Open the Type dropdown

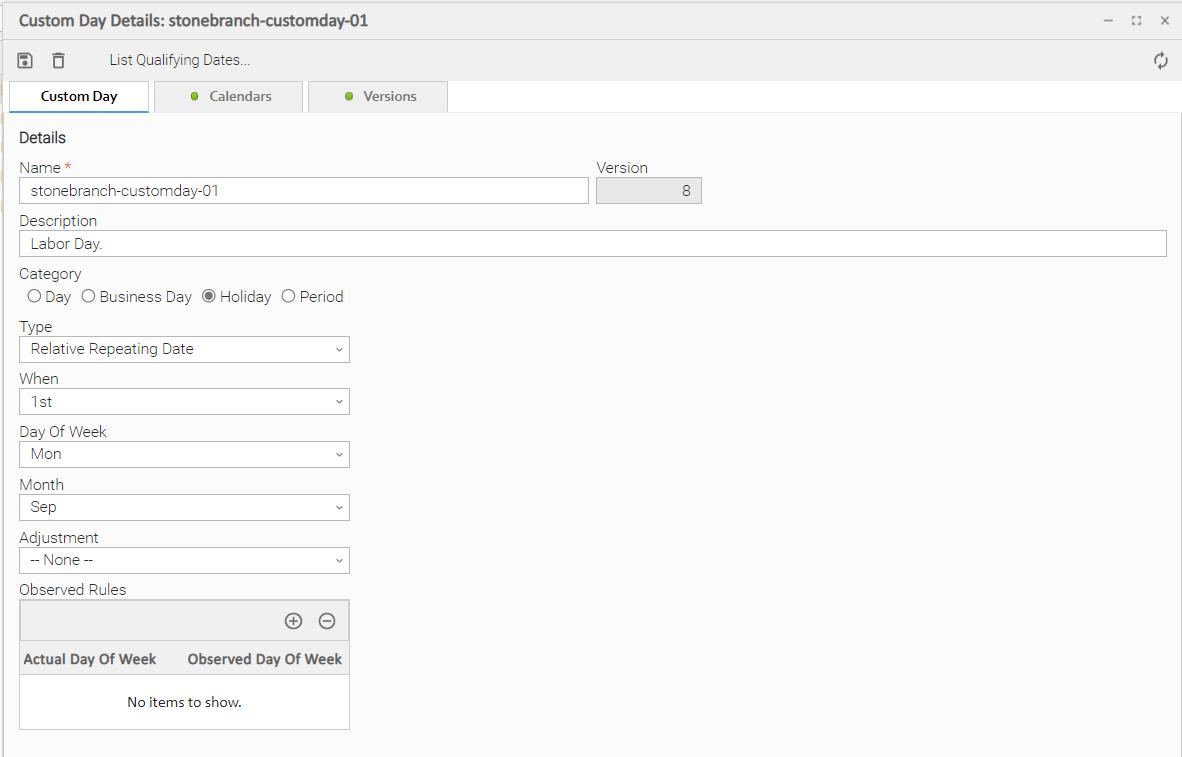coord(184,349)
